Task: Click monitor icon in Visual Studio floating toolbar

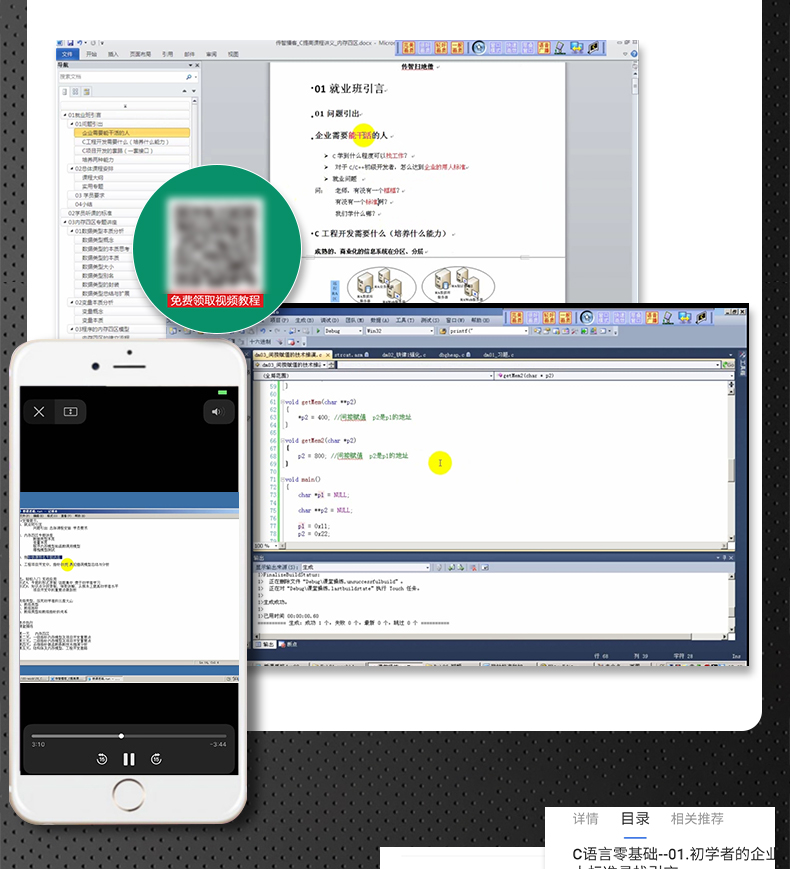Action: [x=685, y=318]
